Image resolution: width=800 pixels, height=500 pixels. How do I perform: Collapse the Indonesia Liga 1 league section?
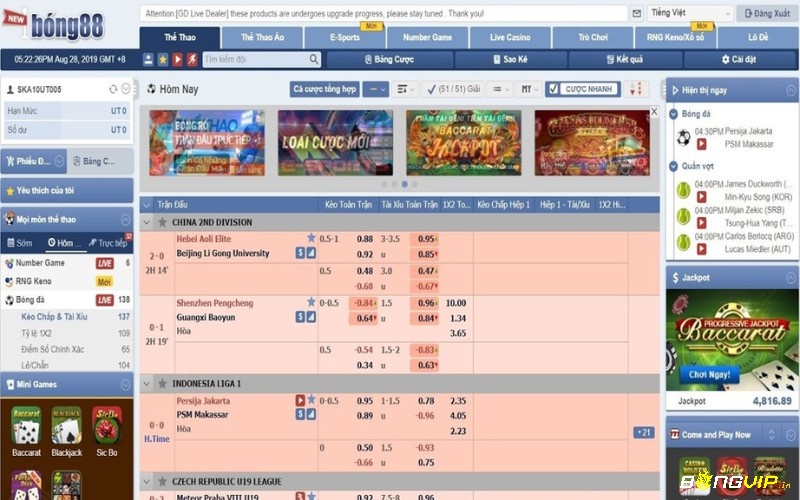click(148, 383)
